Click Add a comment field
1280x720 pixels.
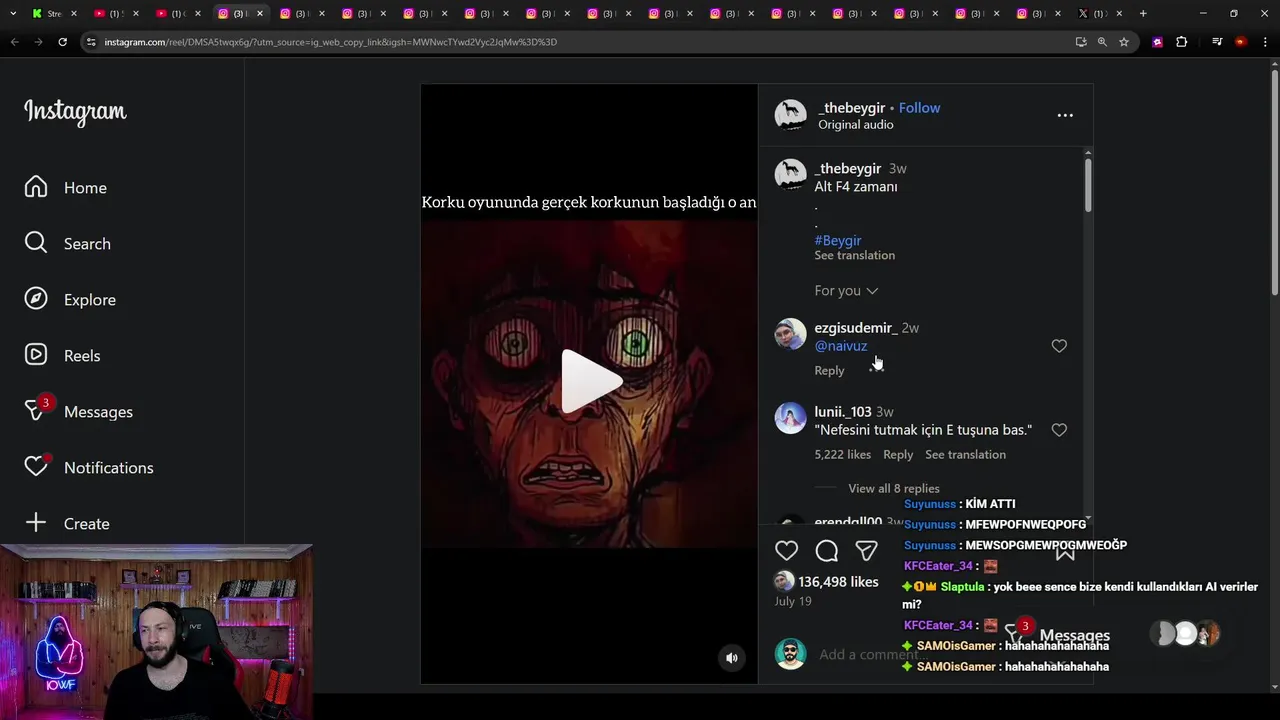[868, 655]
